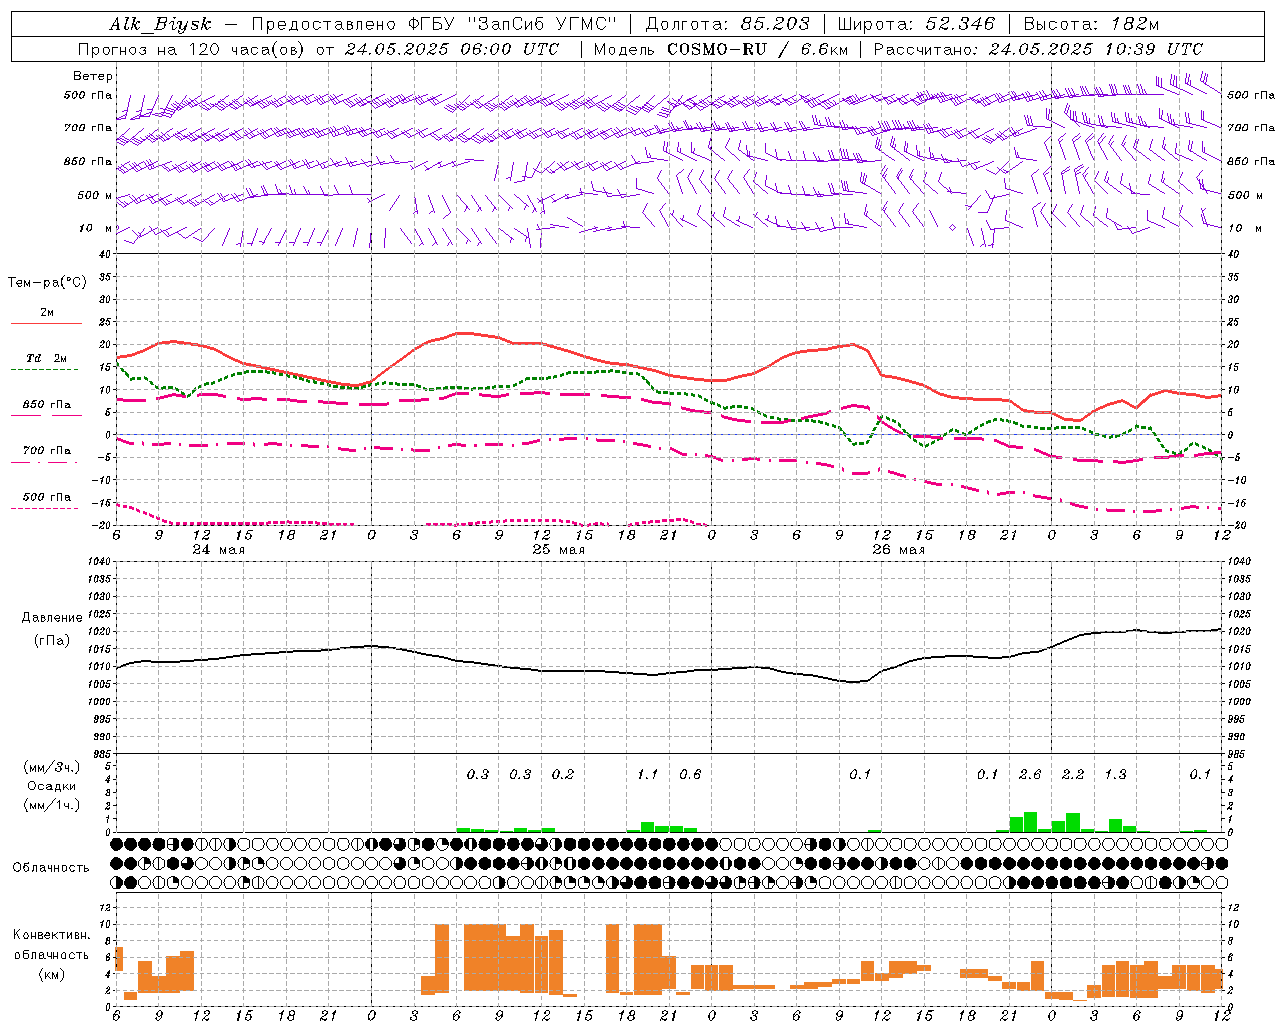Click the (км) unit label for convective cloud

tap(51, 974)
